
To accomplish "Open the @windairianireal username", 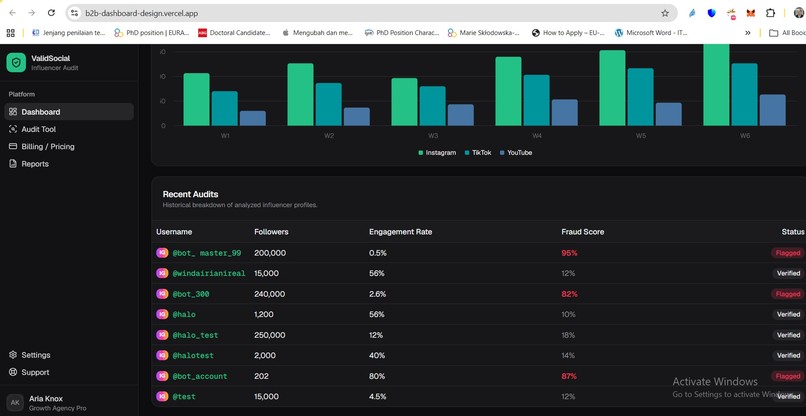I will [x=209, y=274].
